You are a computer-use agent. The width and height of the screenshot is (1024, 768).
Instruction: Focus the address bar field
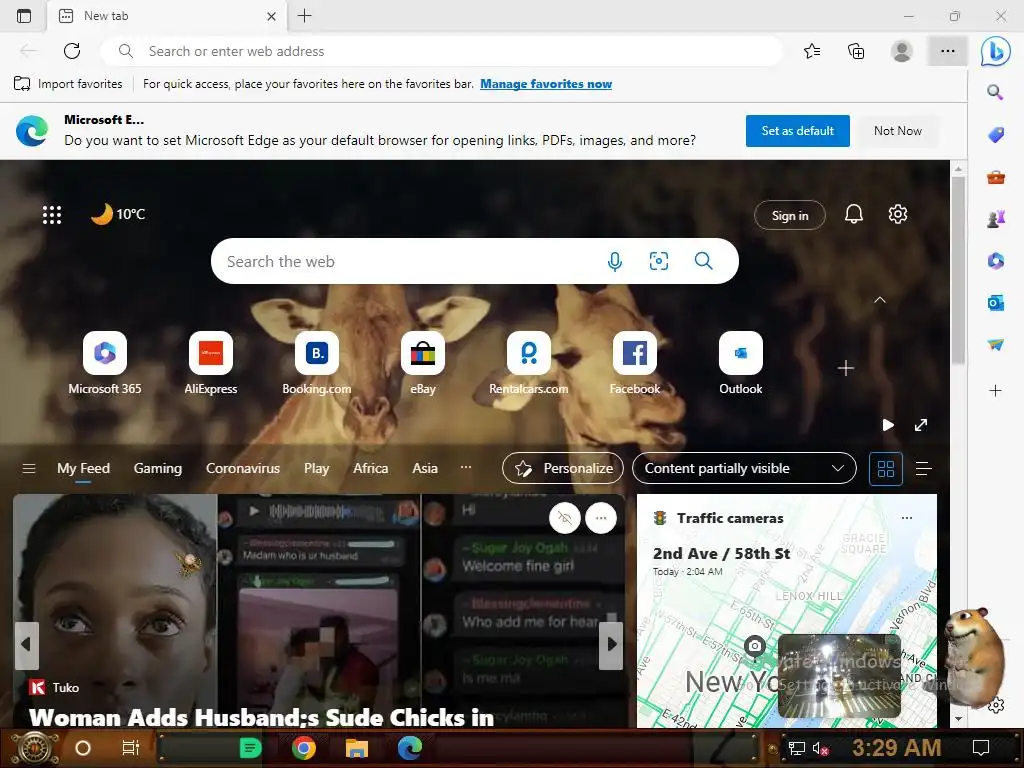click(x=441, y=51)
